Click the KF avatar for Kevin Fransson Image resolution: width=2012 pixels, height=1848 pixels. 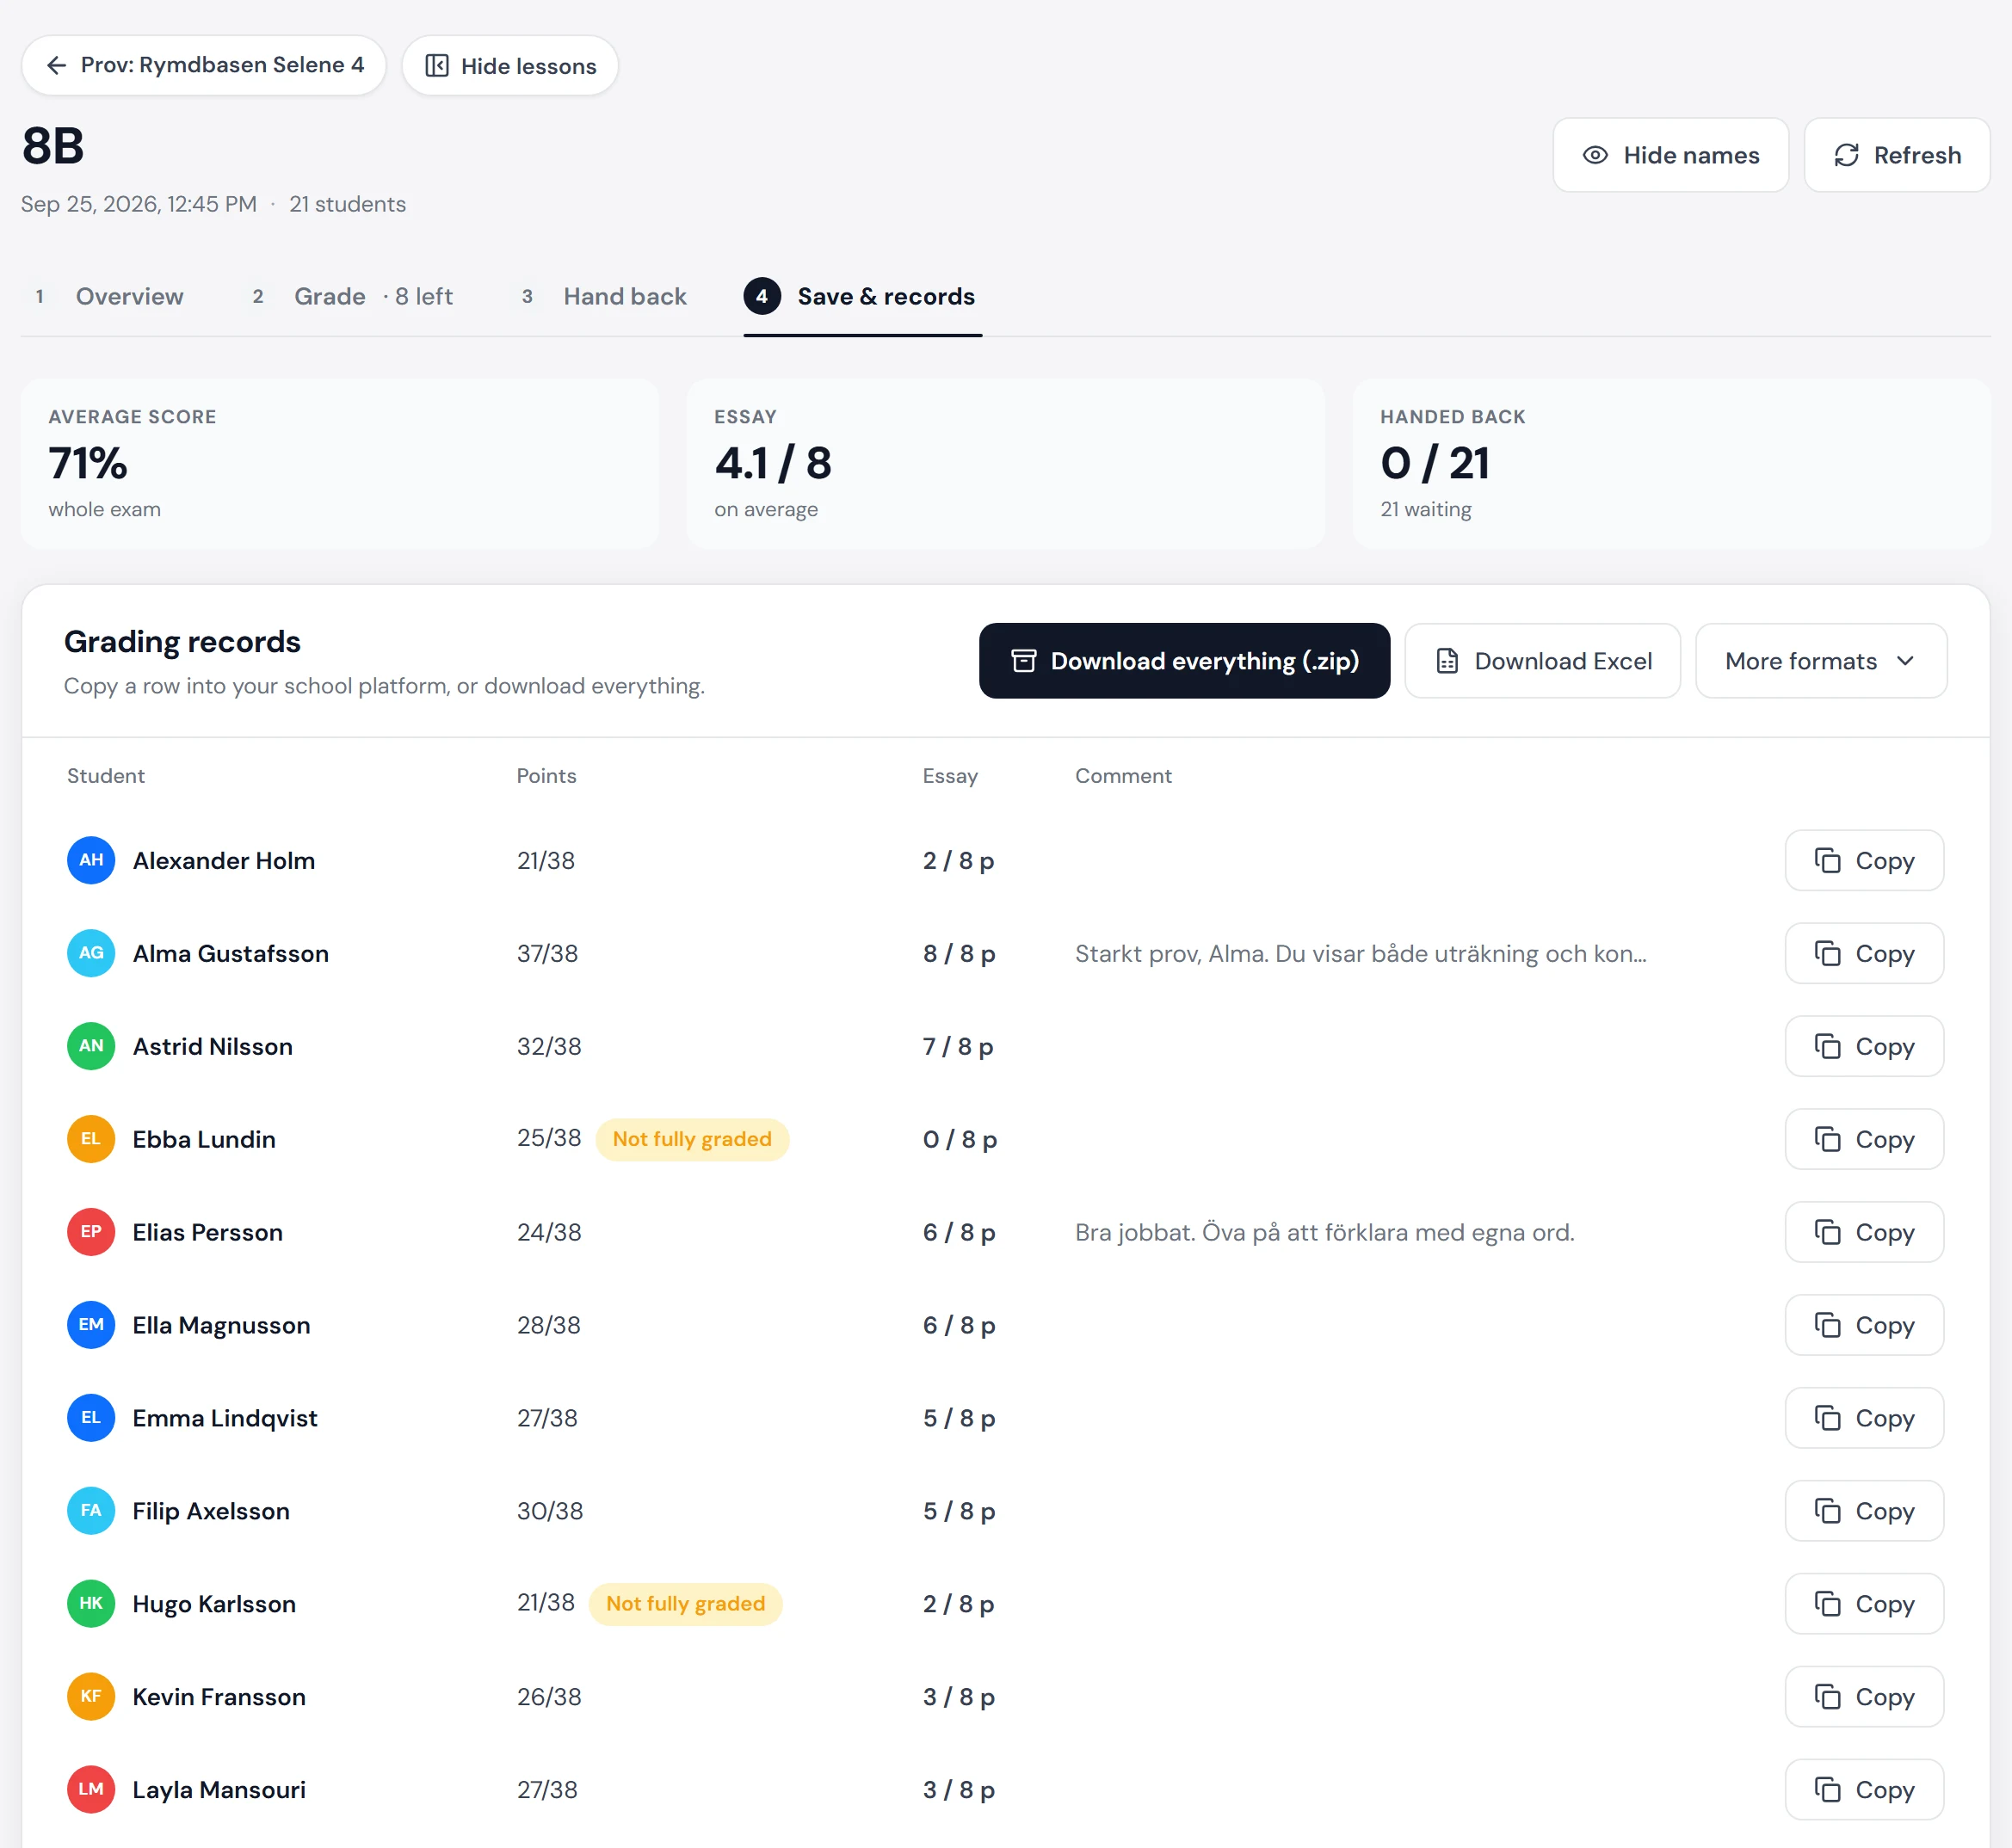(91, 1697)
